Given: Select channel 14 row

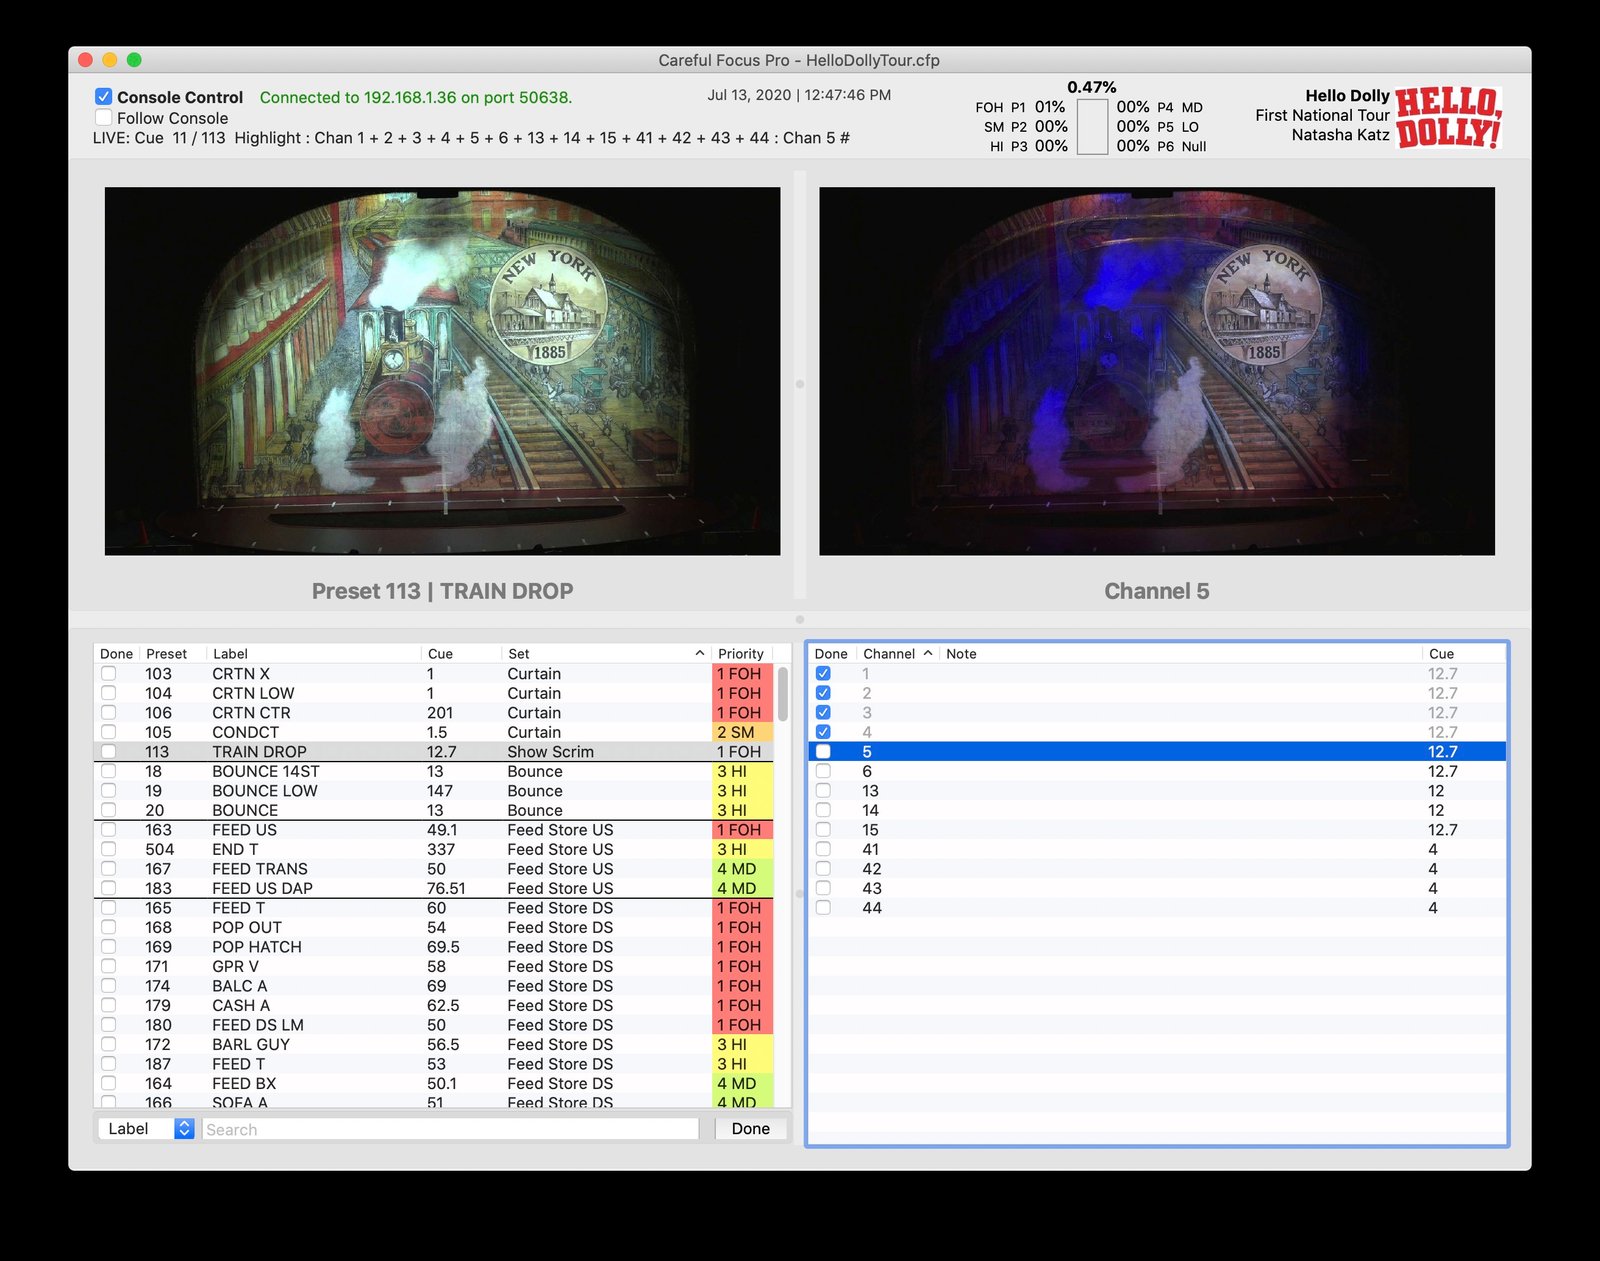Looking at the screenshot, I should [1157, 810].
